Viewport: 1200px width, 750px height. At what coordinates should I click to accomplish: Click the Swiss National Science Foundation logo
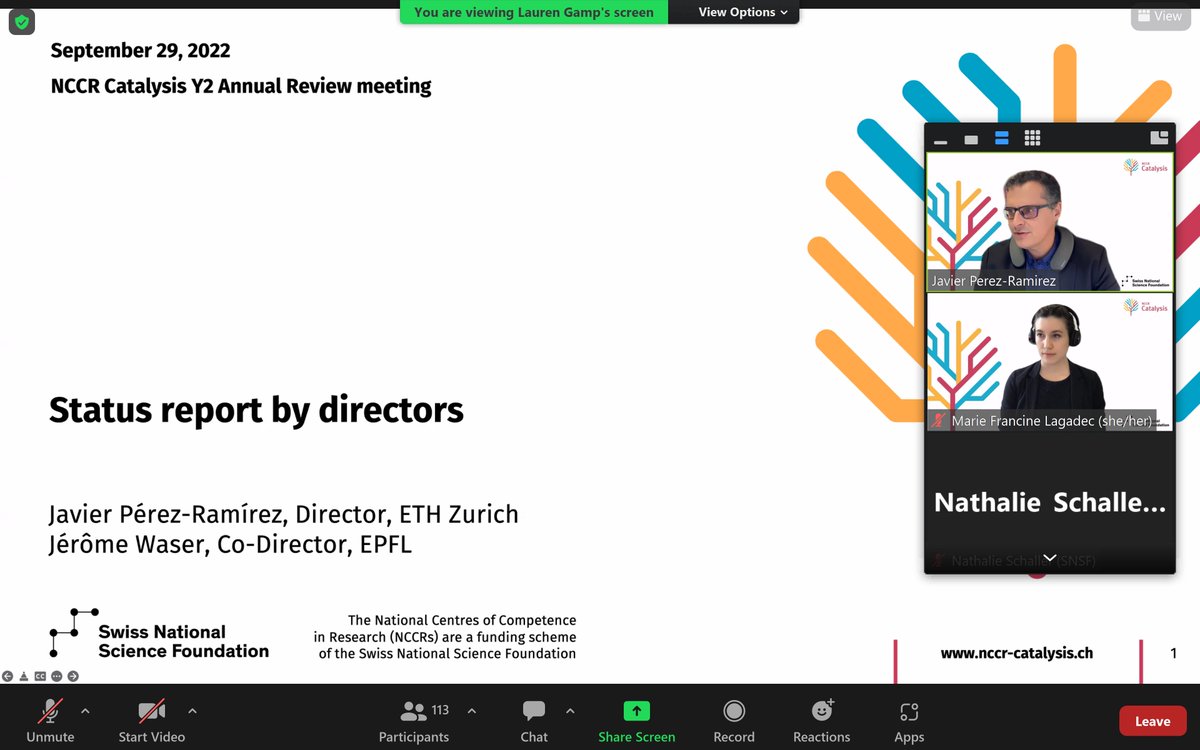click(159, 634)
